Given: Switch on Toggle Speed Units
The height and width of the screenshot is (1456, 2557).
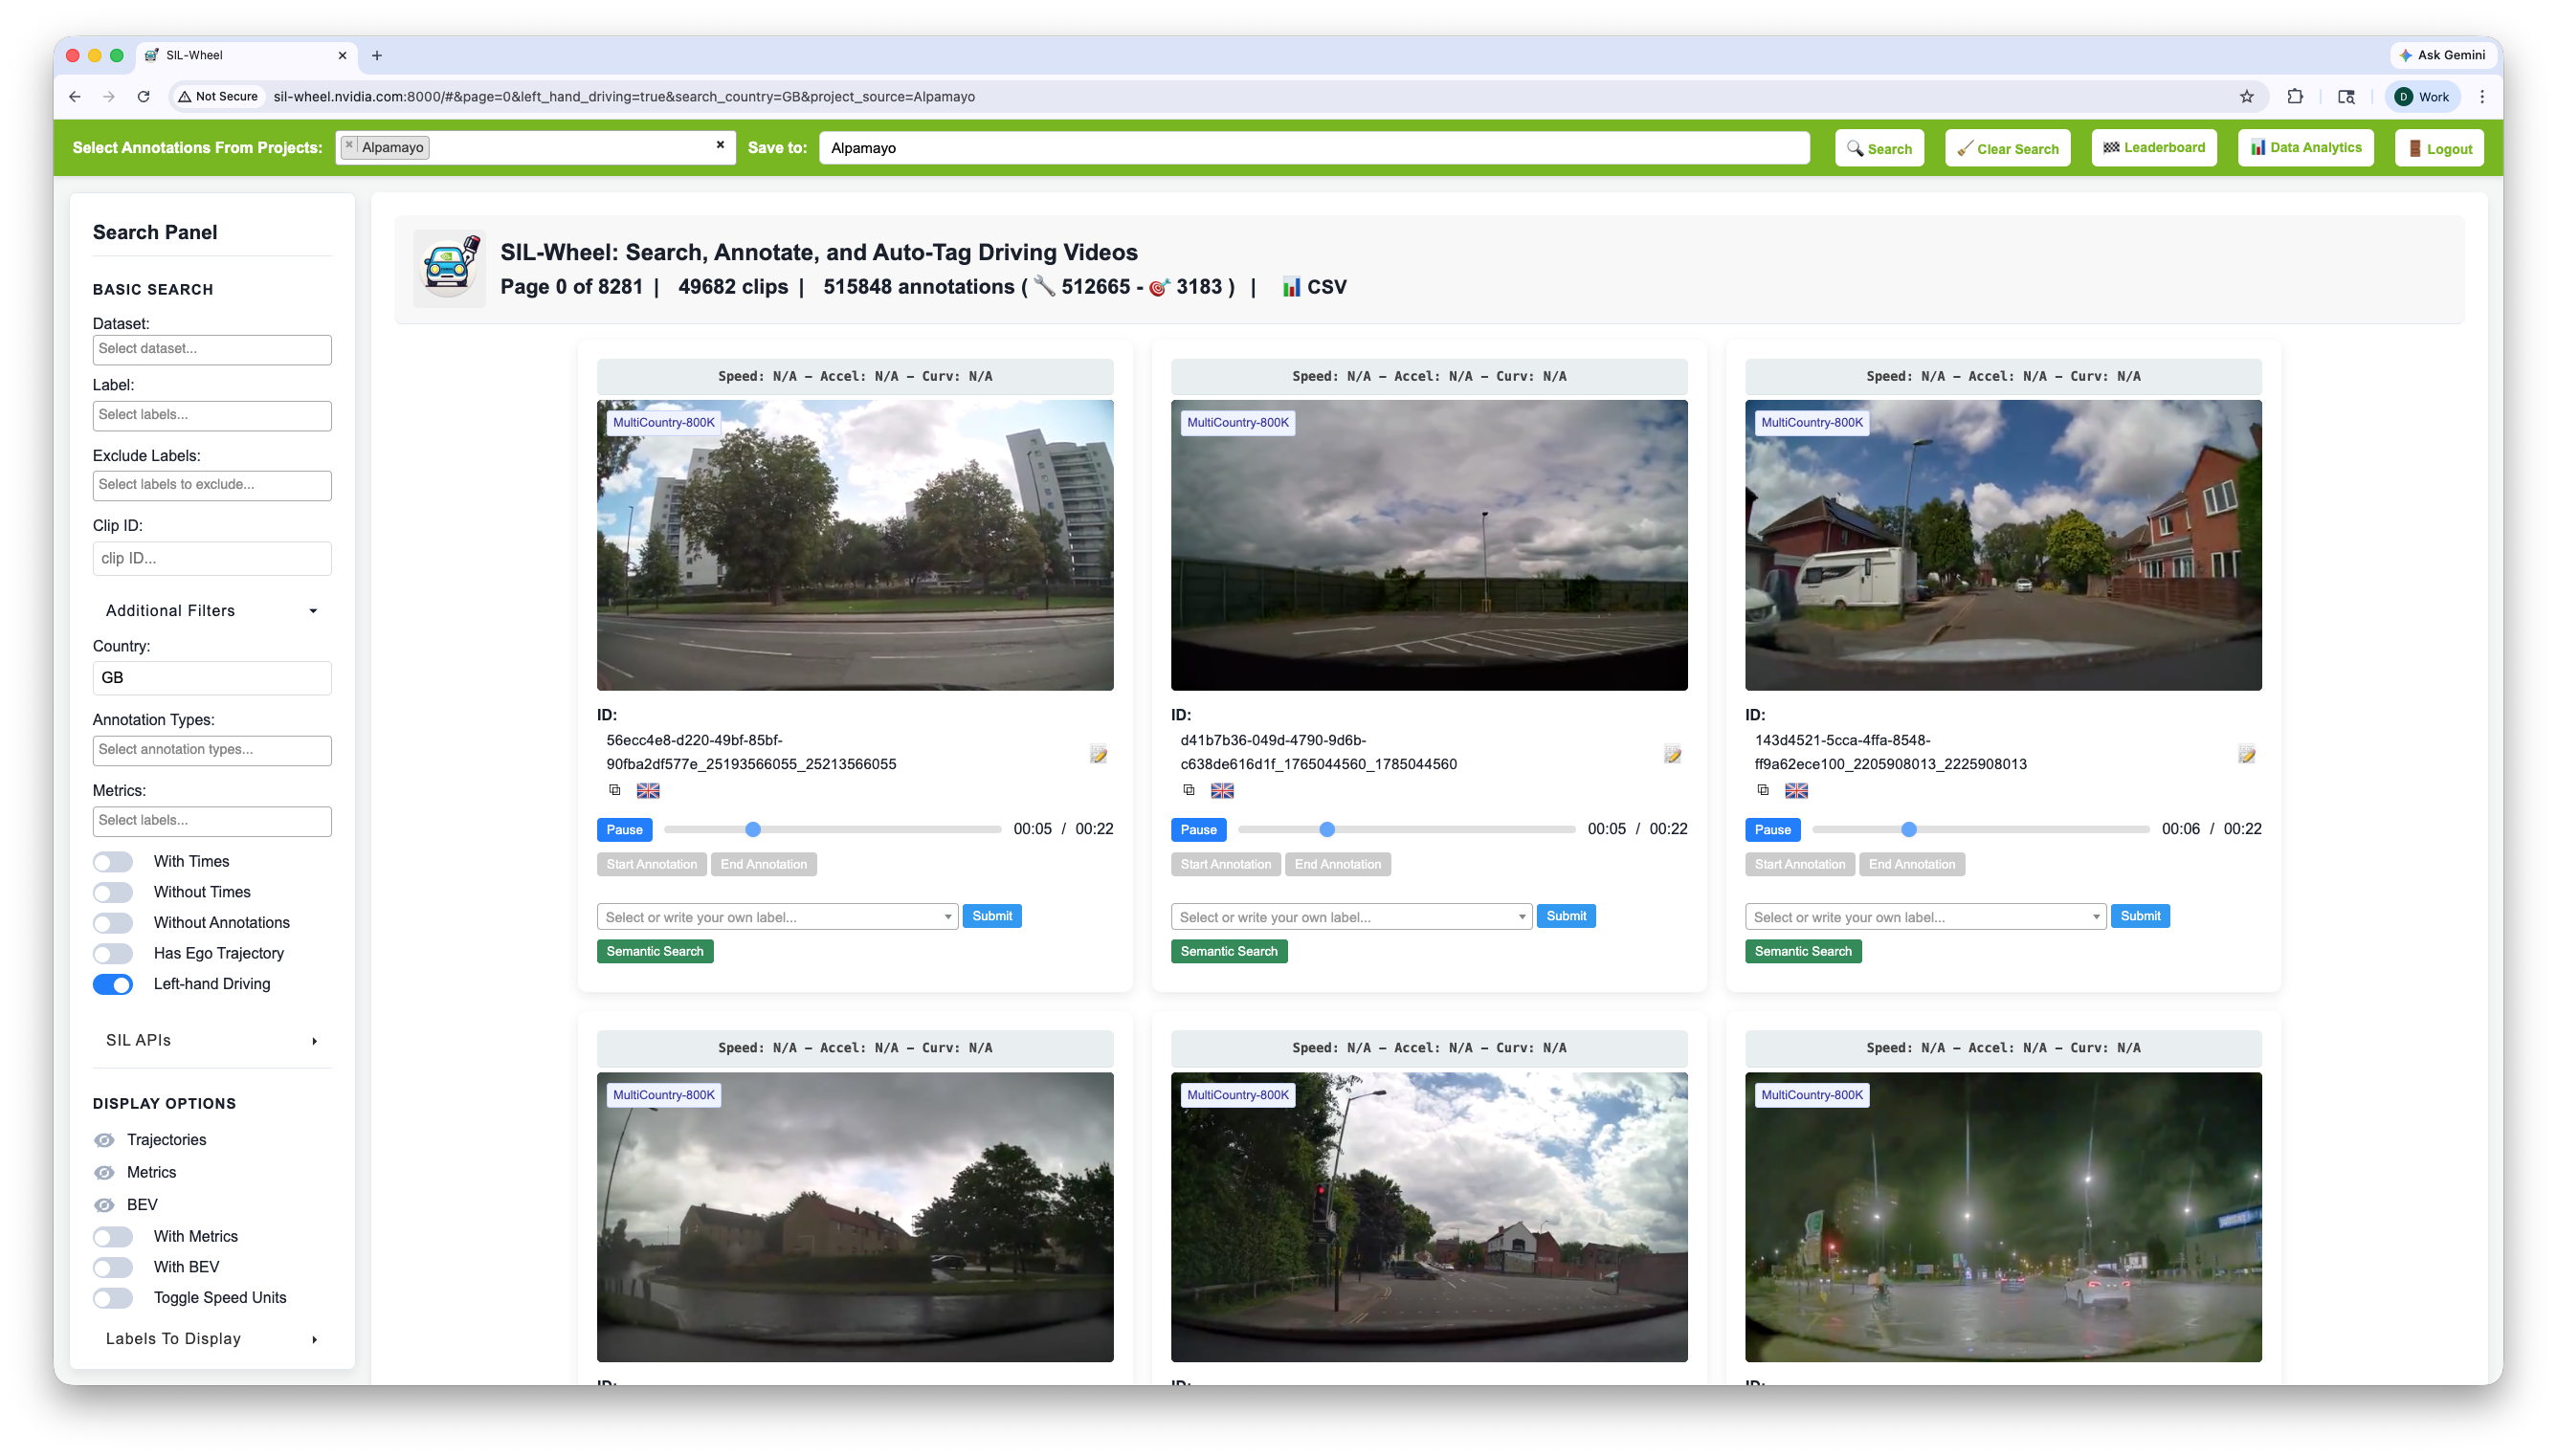Looking at the screenshot, I should [x=113, y=1298].
